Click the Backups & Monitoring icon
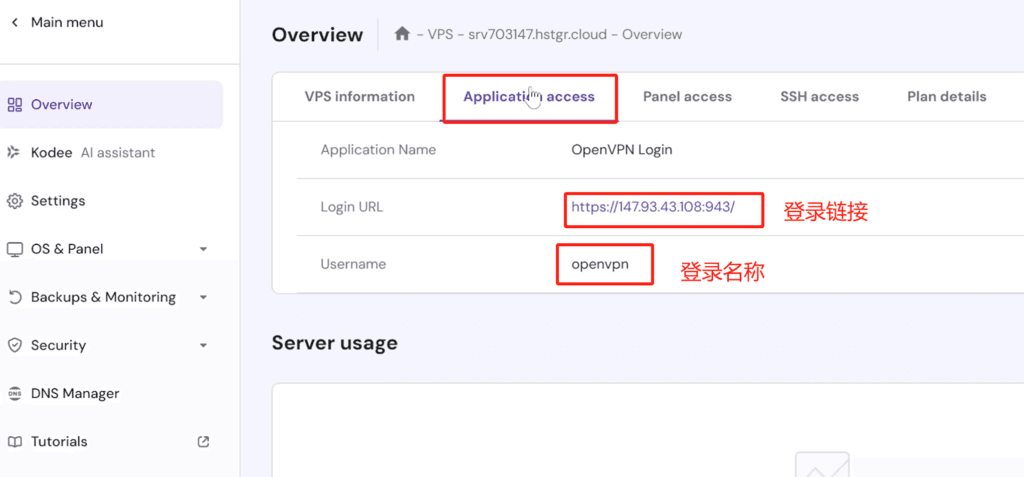1024x477 pixels. pos(14,297)
